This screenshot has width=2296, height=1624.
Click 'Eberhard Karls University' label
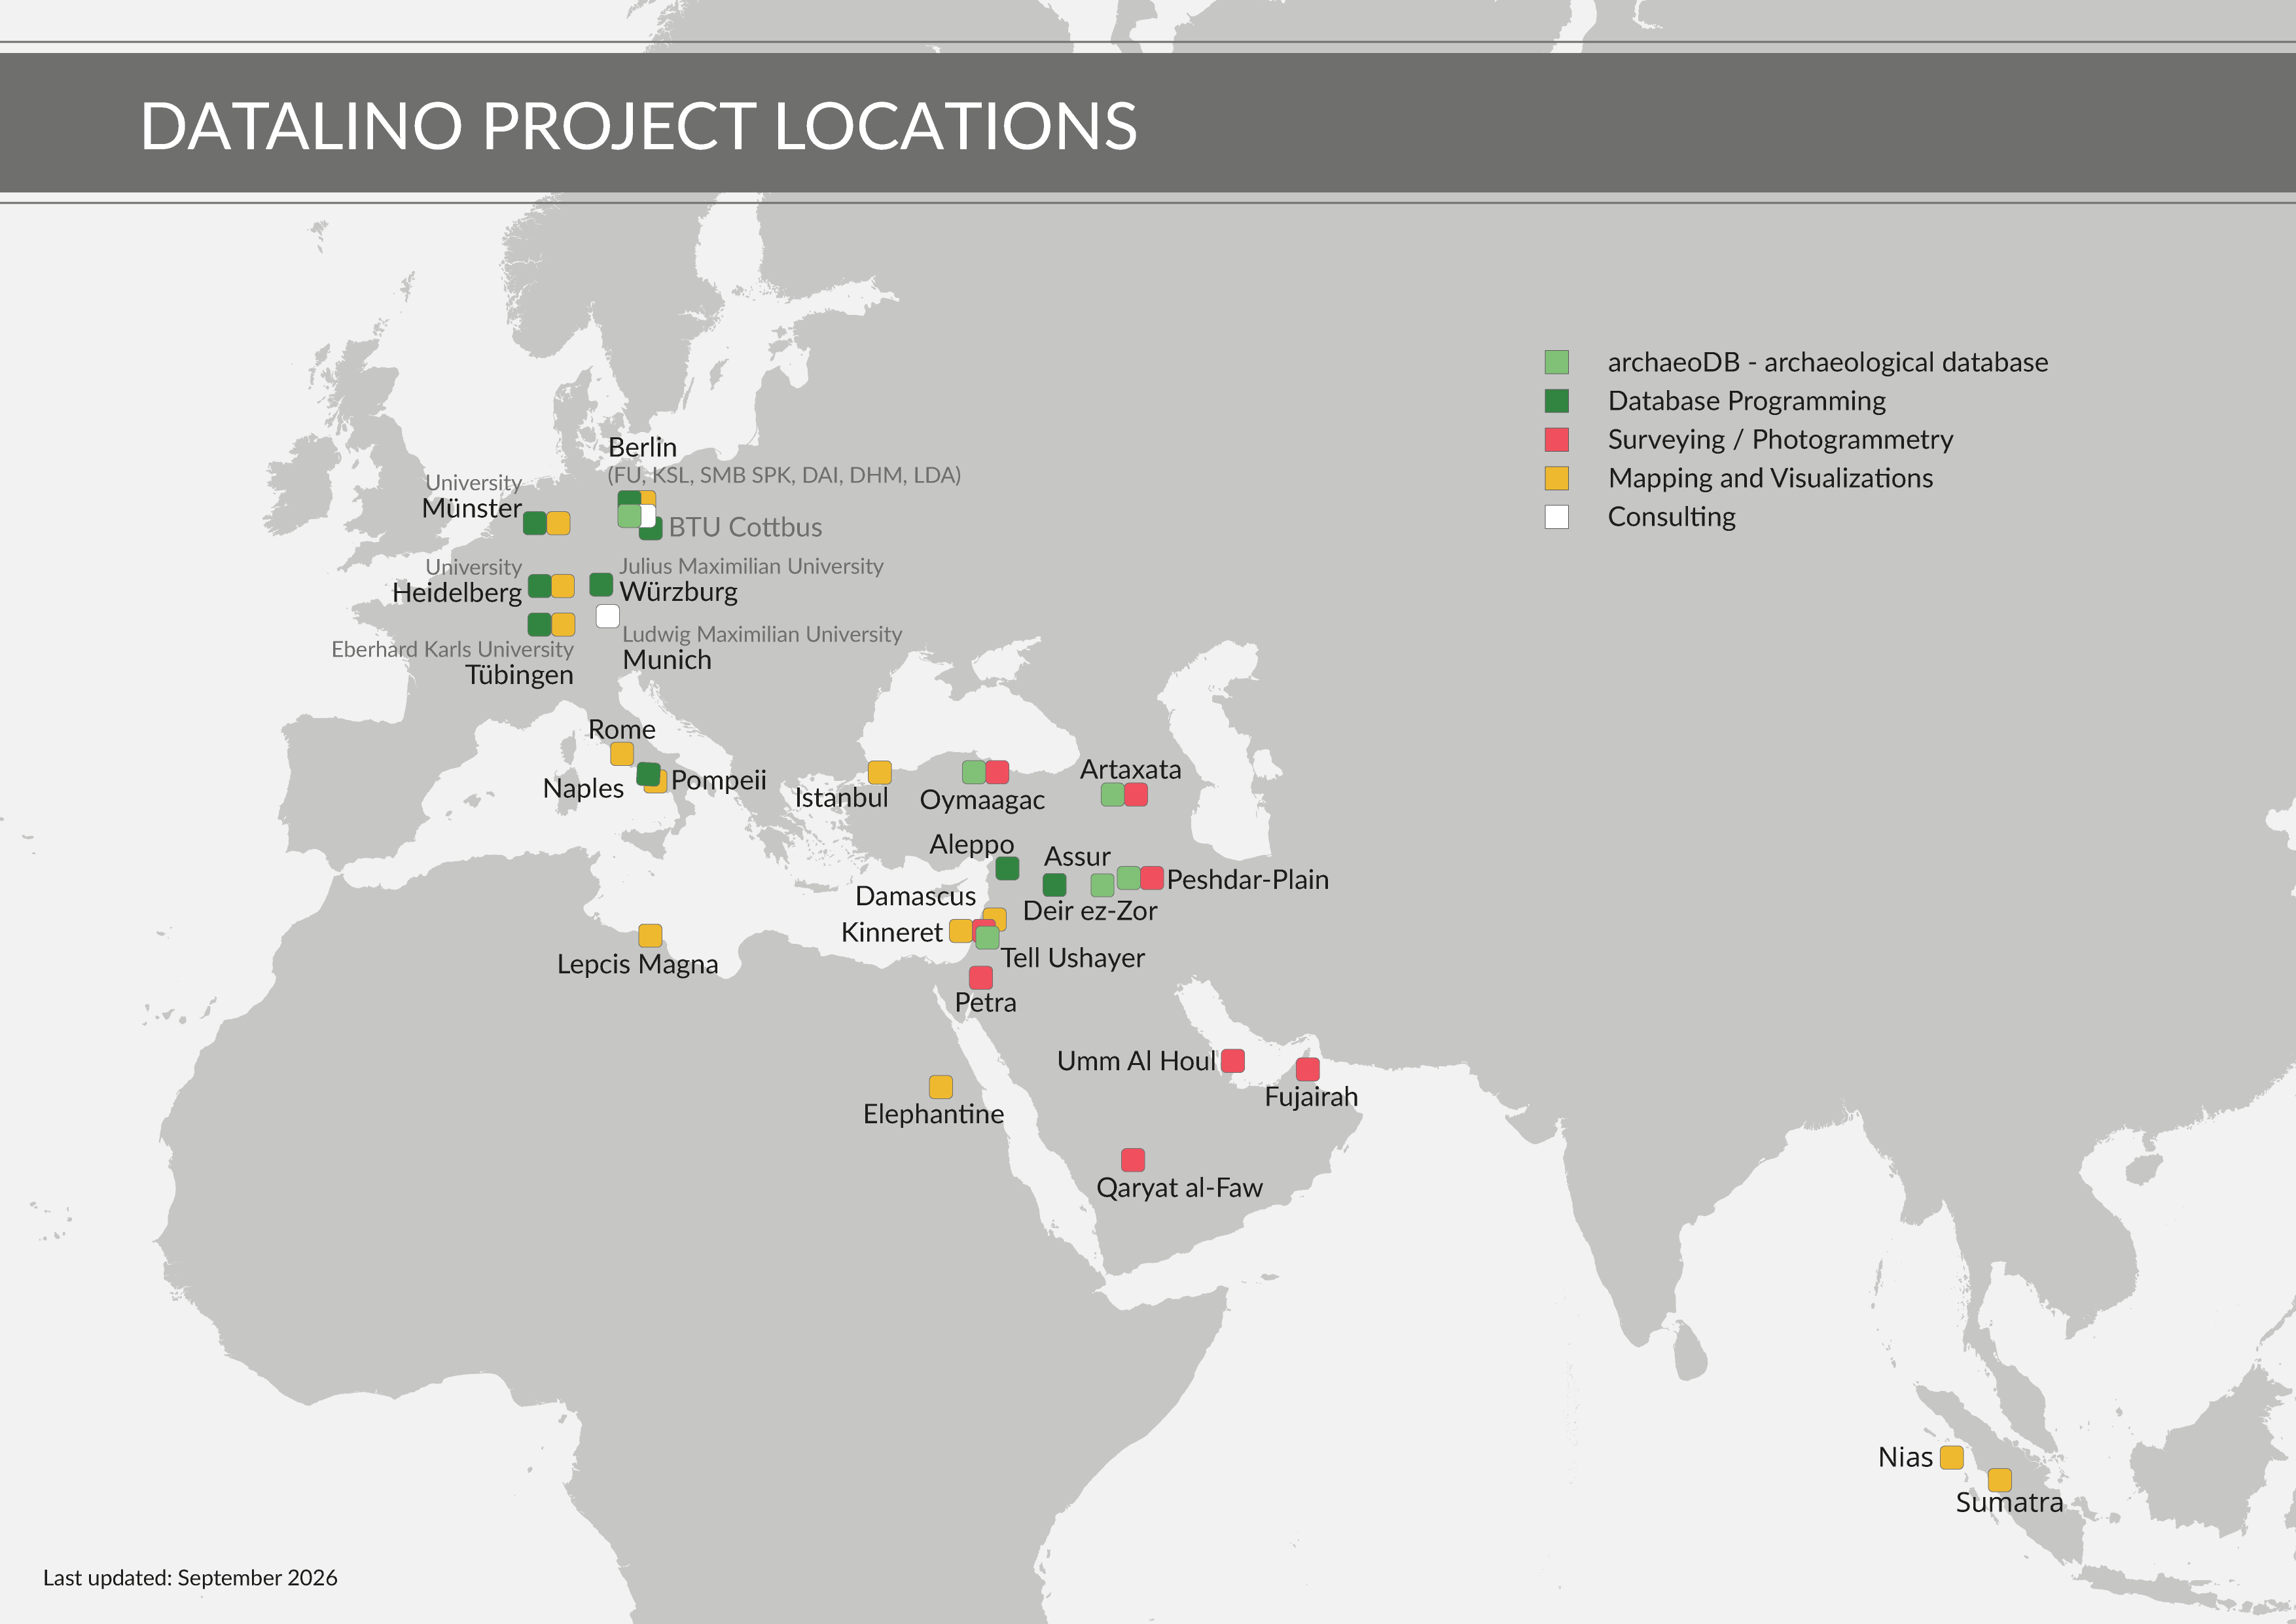(x=452, y=649)
